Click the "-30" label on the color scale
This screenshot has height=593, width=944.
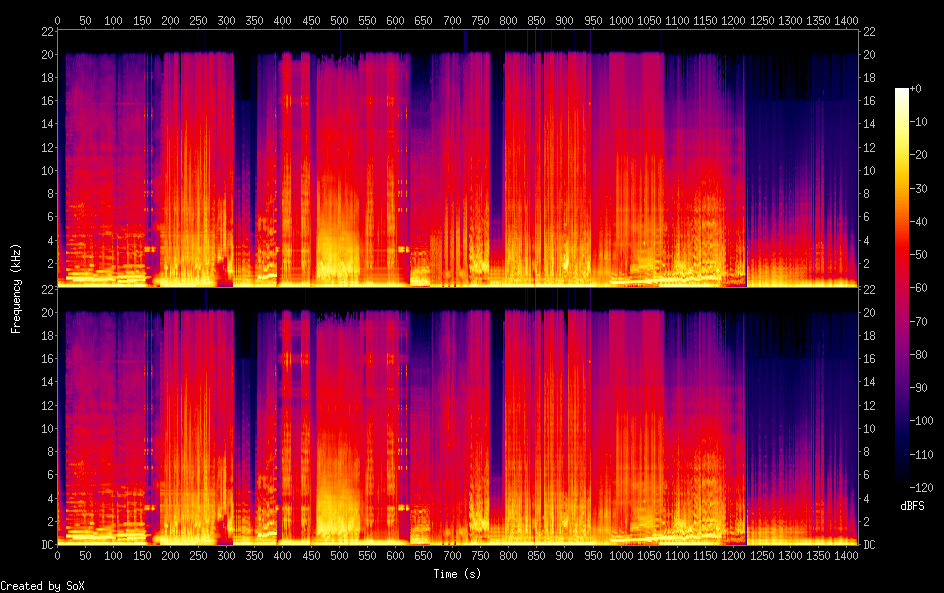[918, 188]
